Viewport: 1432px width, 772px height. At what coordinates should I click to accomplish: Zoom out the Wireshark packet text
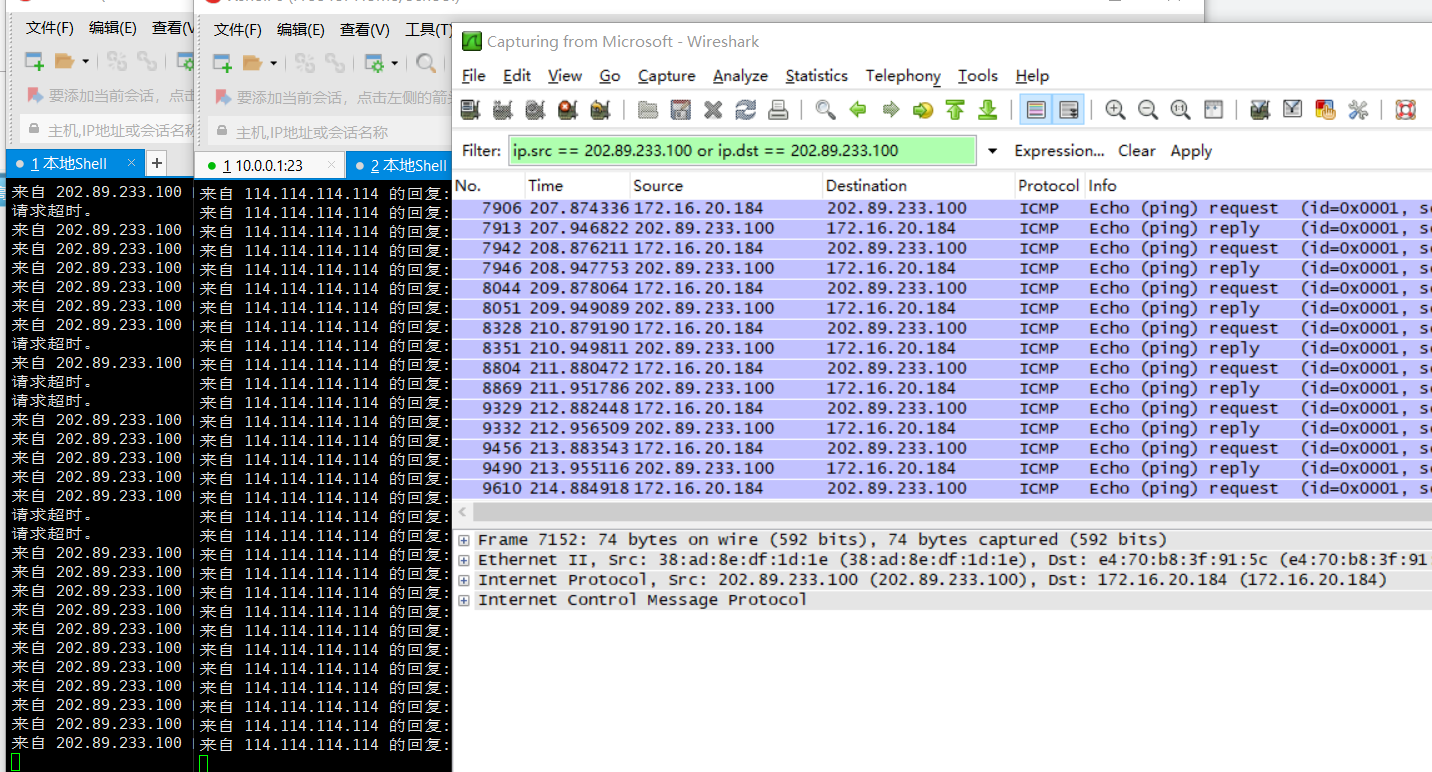1148,110
